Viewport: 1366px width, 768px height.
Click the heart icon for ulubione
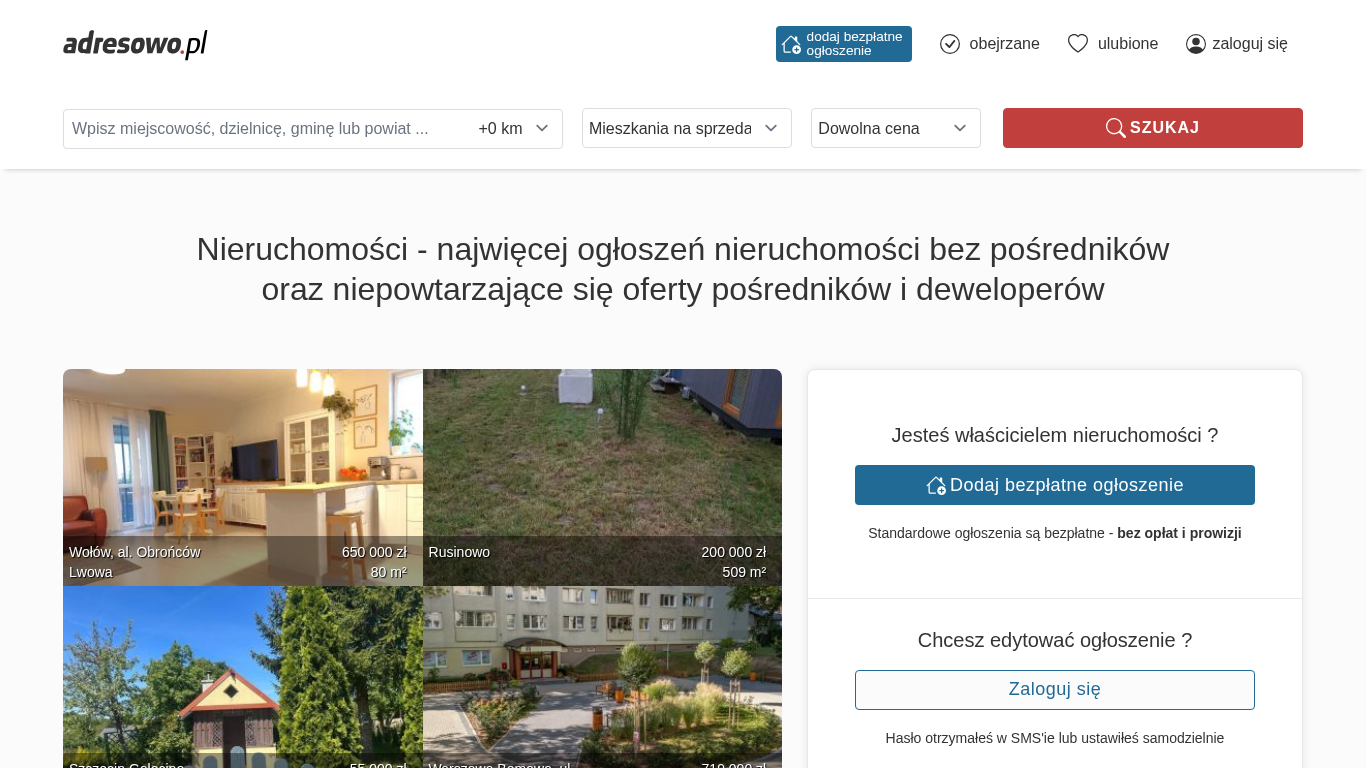tap(1077, 44)
